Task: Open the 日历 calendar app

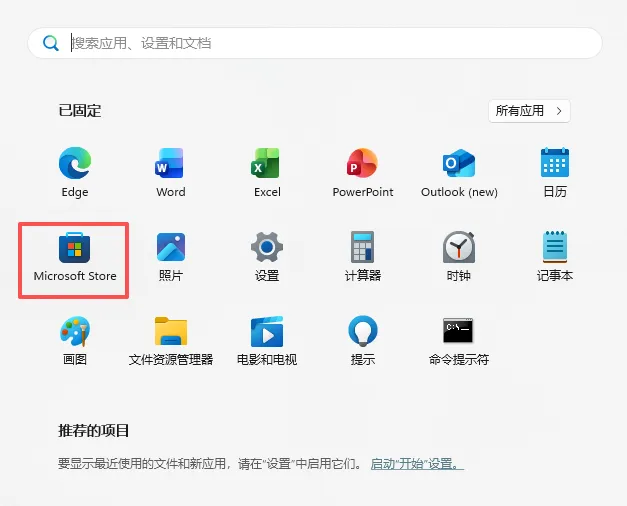Action: point(555,172)
